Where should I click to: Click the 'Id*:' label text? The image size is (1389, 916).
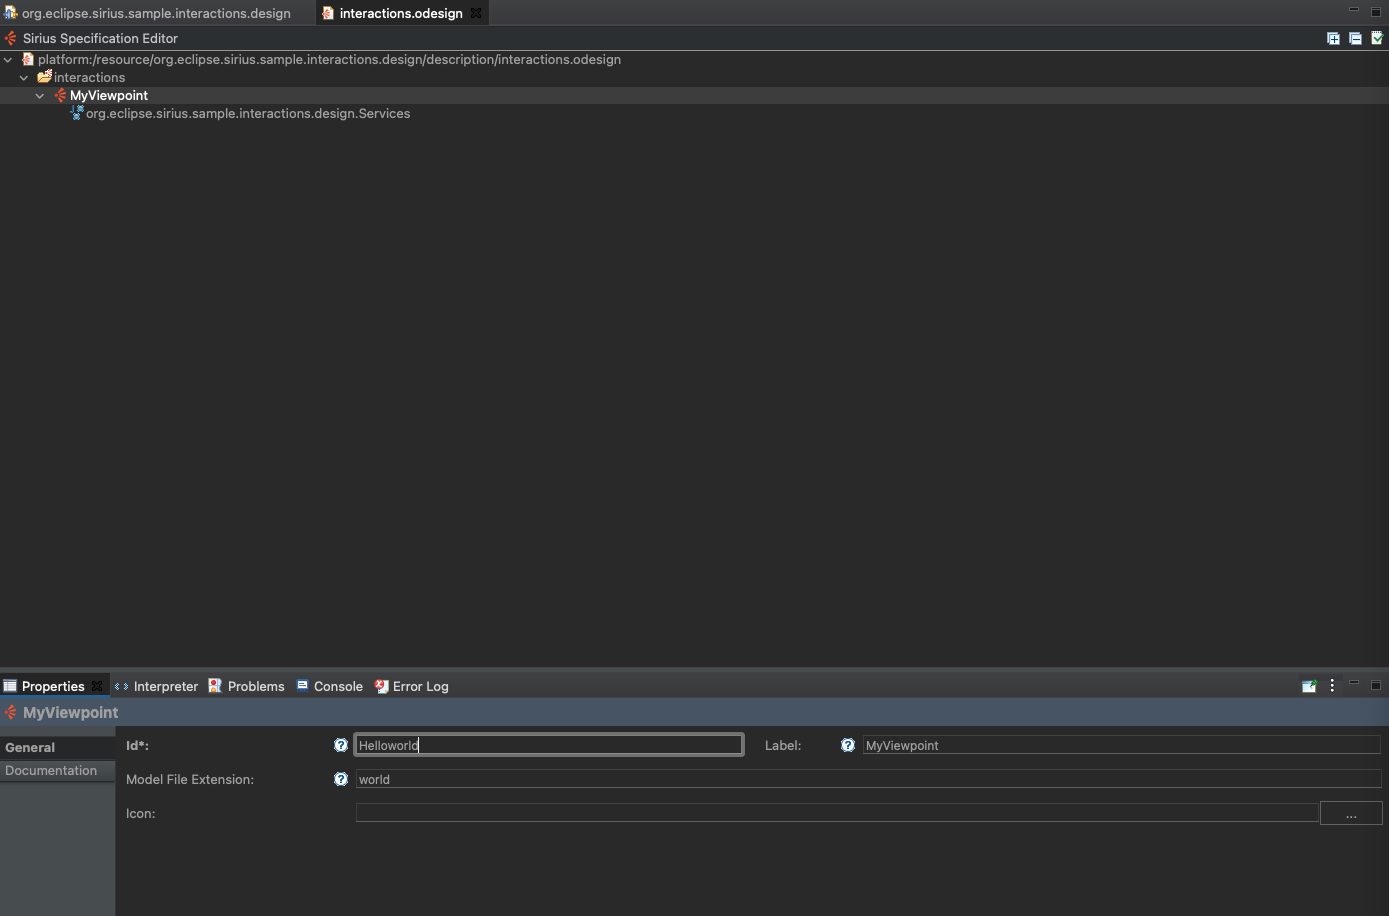(x=137, y=745)
